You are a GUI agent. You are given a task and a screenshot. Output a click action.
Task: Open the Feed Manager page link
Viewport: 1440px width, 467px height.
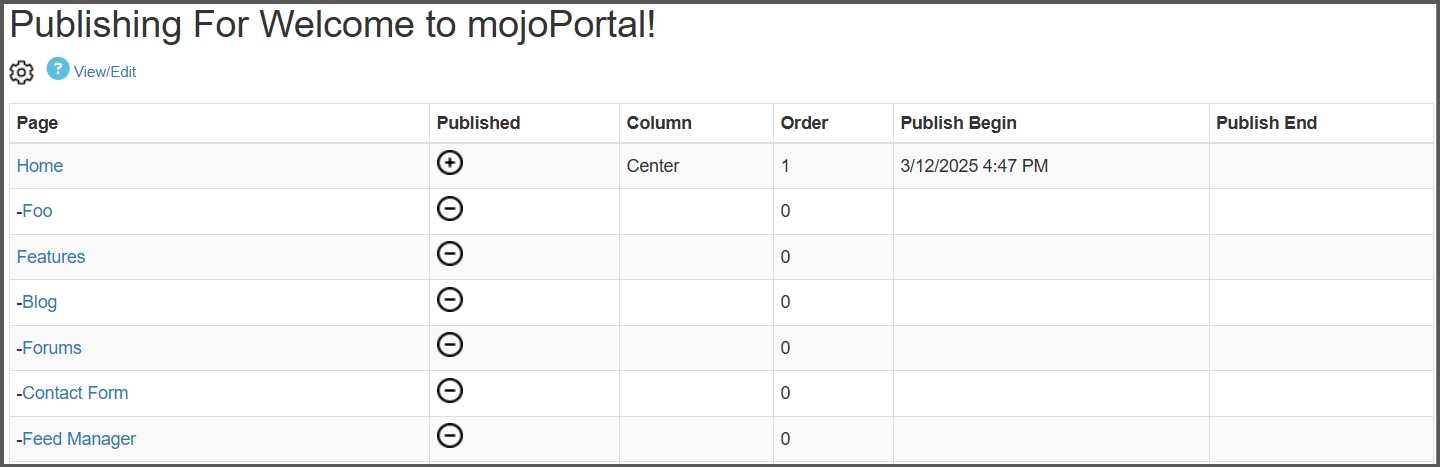[79, 439]
